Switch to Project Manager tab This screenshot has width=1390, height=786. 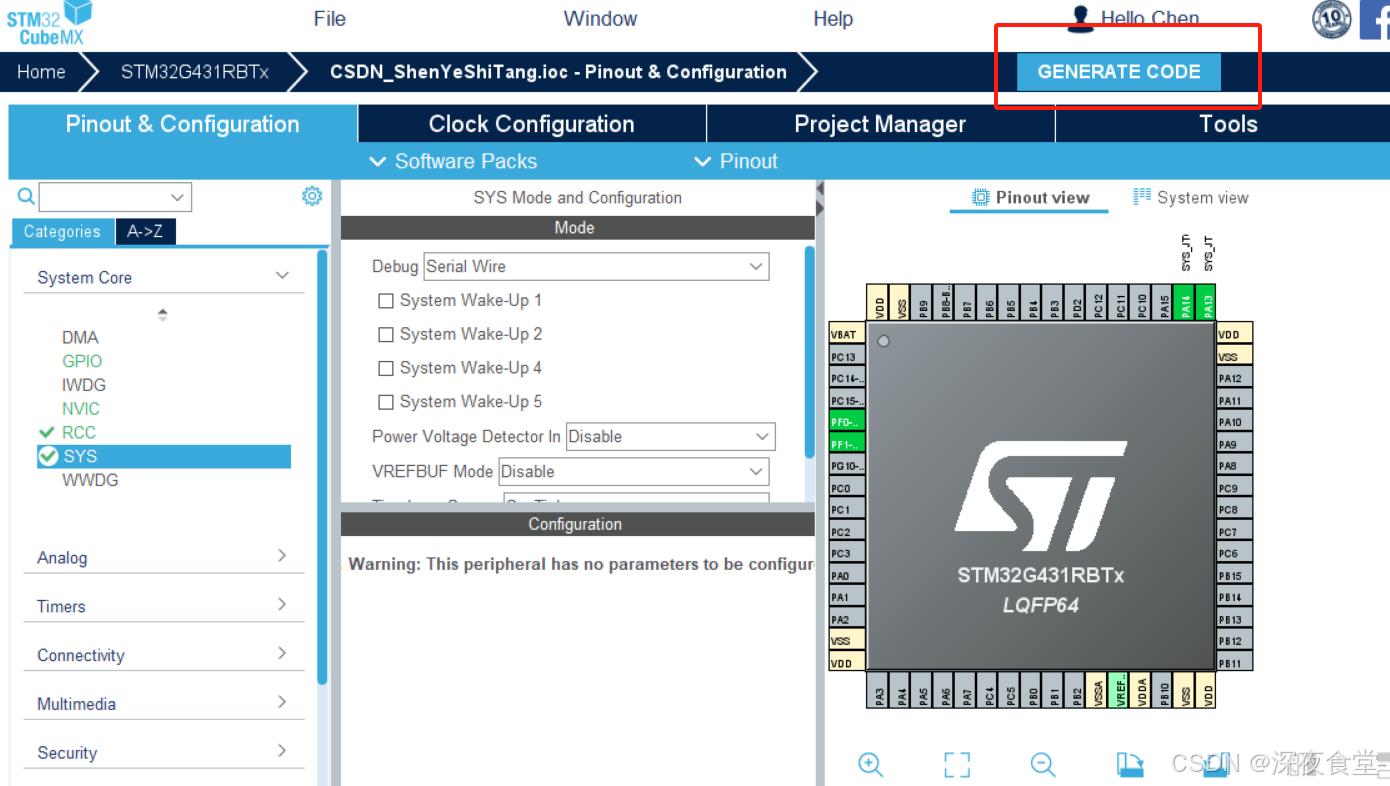880,124
